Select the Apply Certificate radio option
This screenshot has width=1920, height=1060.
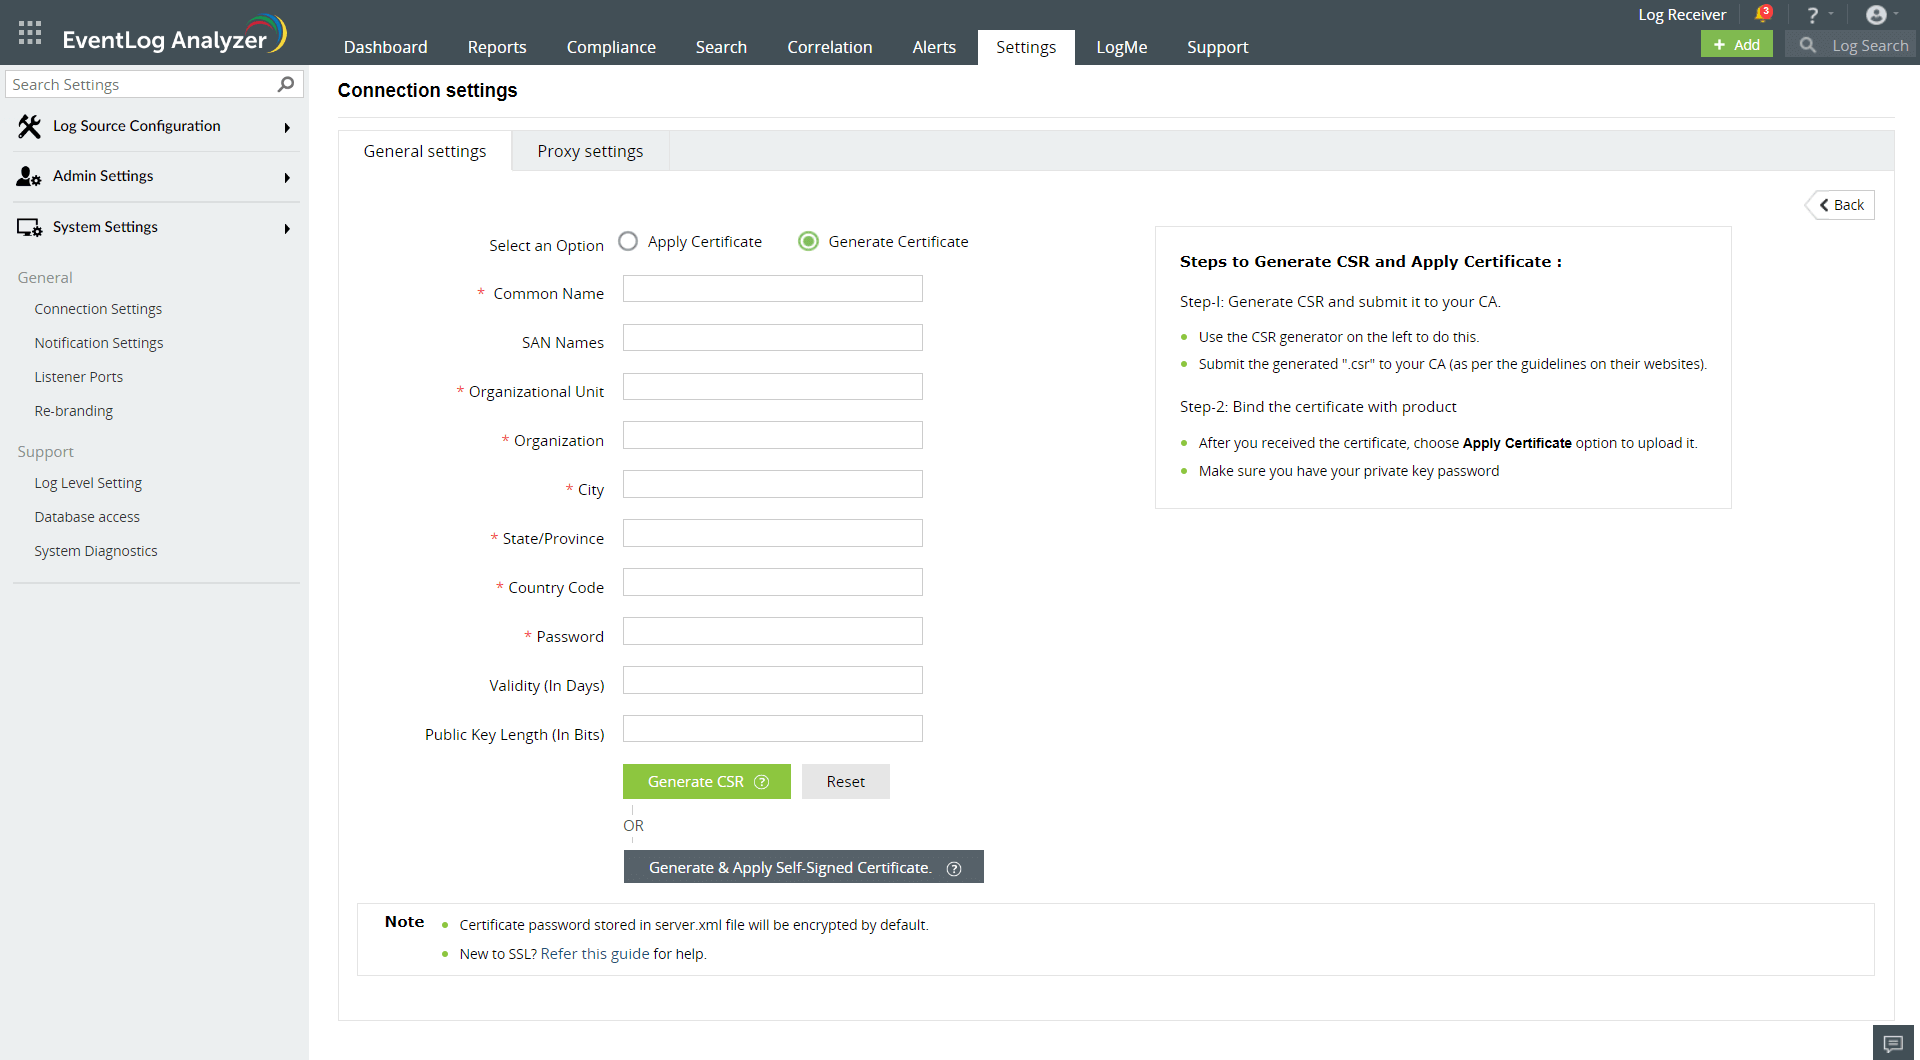point(628,241)
